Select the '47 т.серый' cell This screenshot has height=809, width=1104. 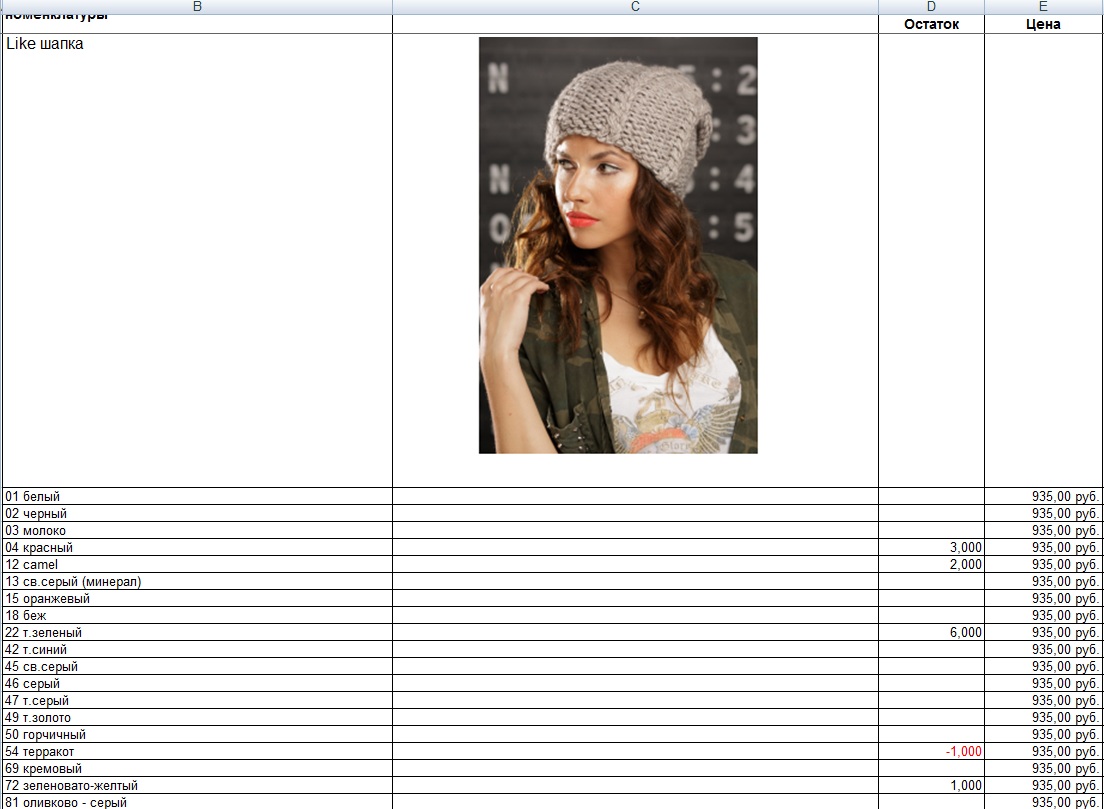(197, 700)
